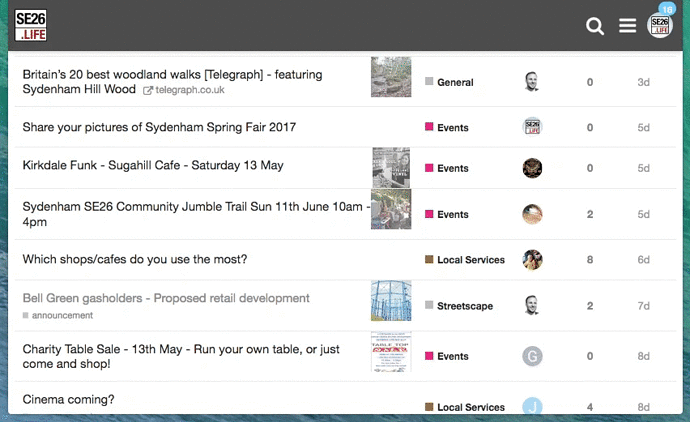Click SE26 avatar on Spring Fair topic
Image resolution: width=690 pixels, height=422 pixels.
[532, 127]
